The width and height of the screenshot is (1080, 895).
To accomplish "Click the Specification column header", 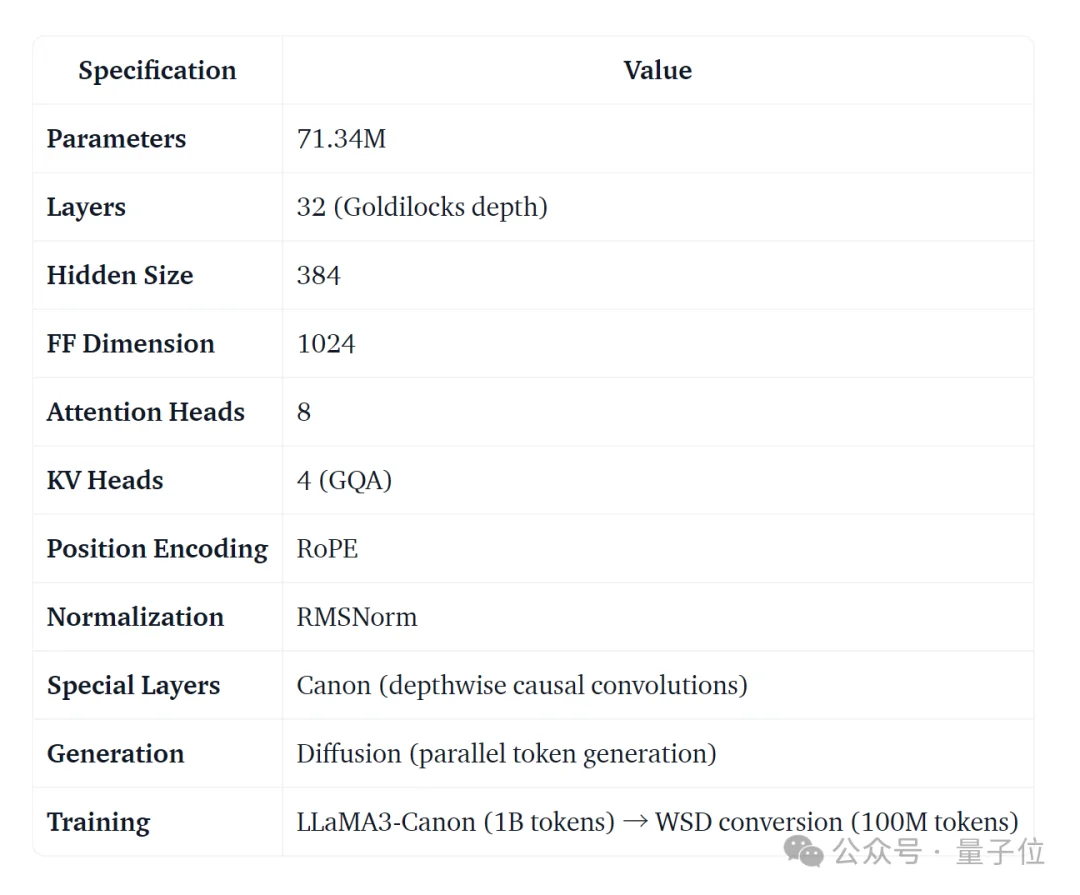I will coord(158,71).
